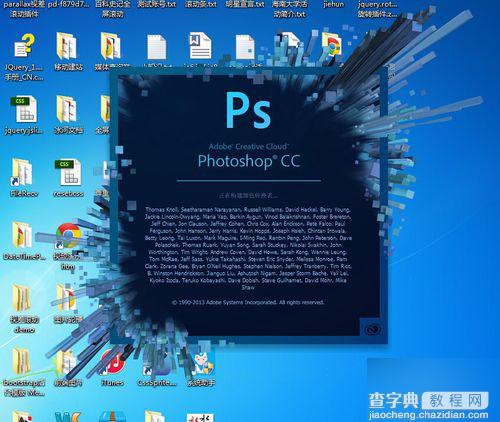Select the 移动建站 folder icon

(x=67, y=46)
